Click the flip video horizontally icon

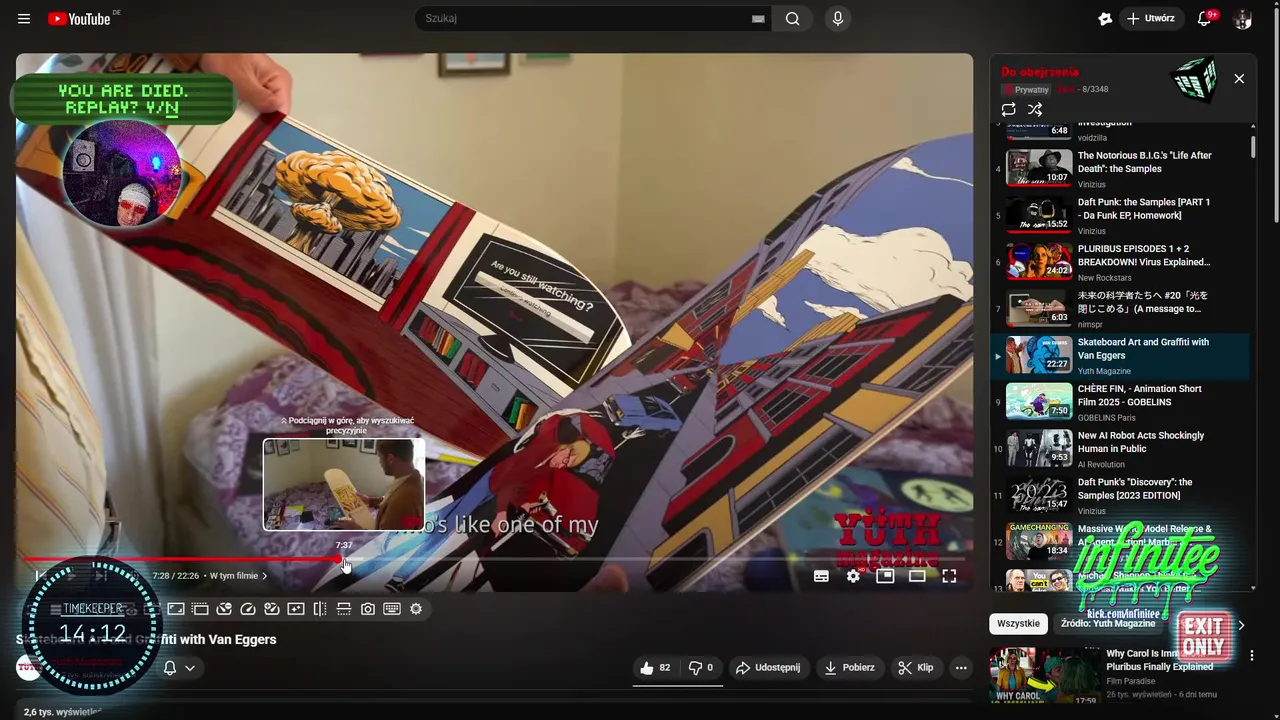pos(320,609)
